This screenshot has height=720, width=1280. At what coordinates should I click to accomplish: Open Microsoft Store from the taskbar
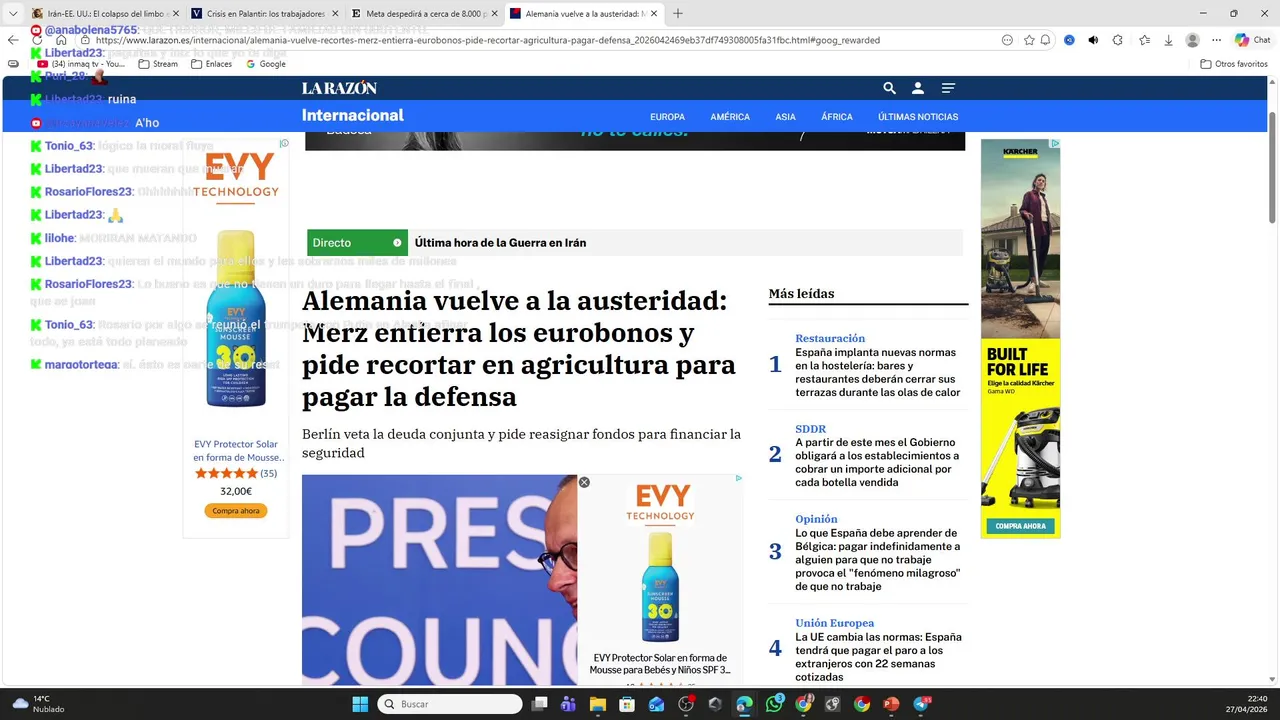626,704
